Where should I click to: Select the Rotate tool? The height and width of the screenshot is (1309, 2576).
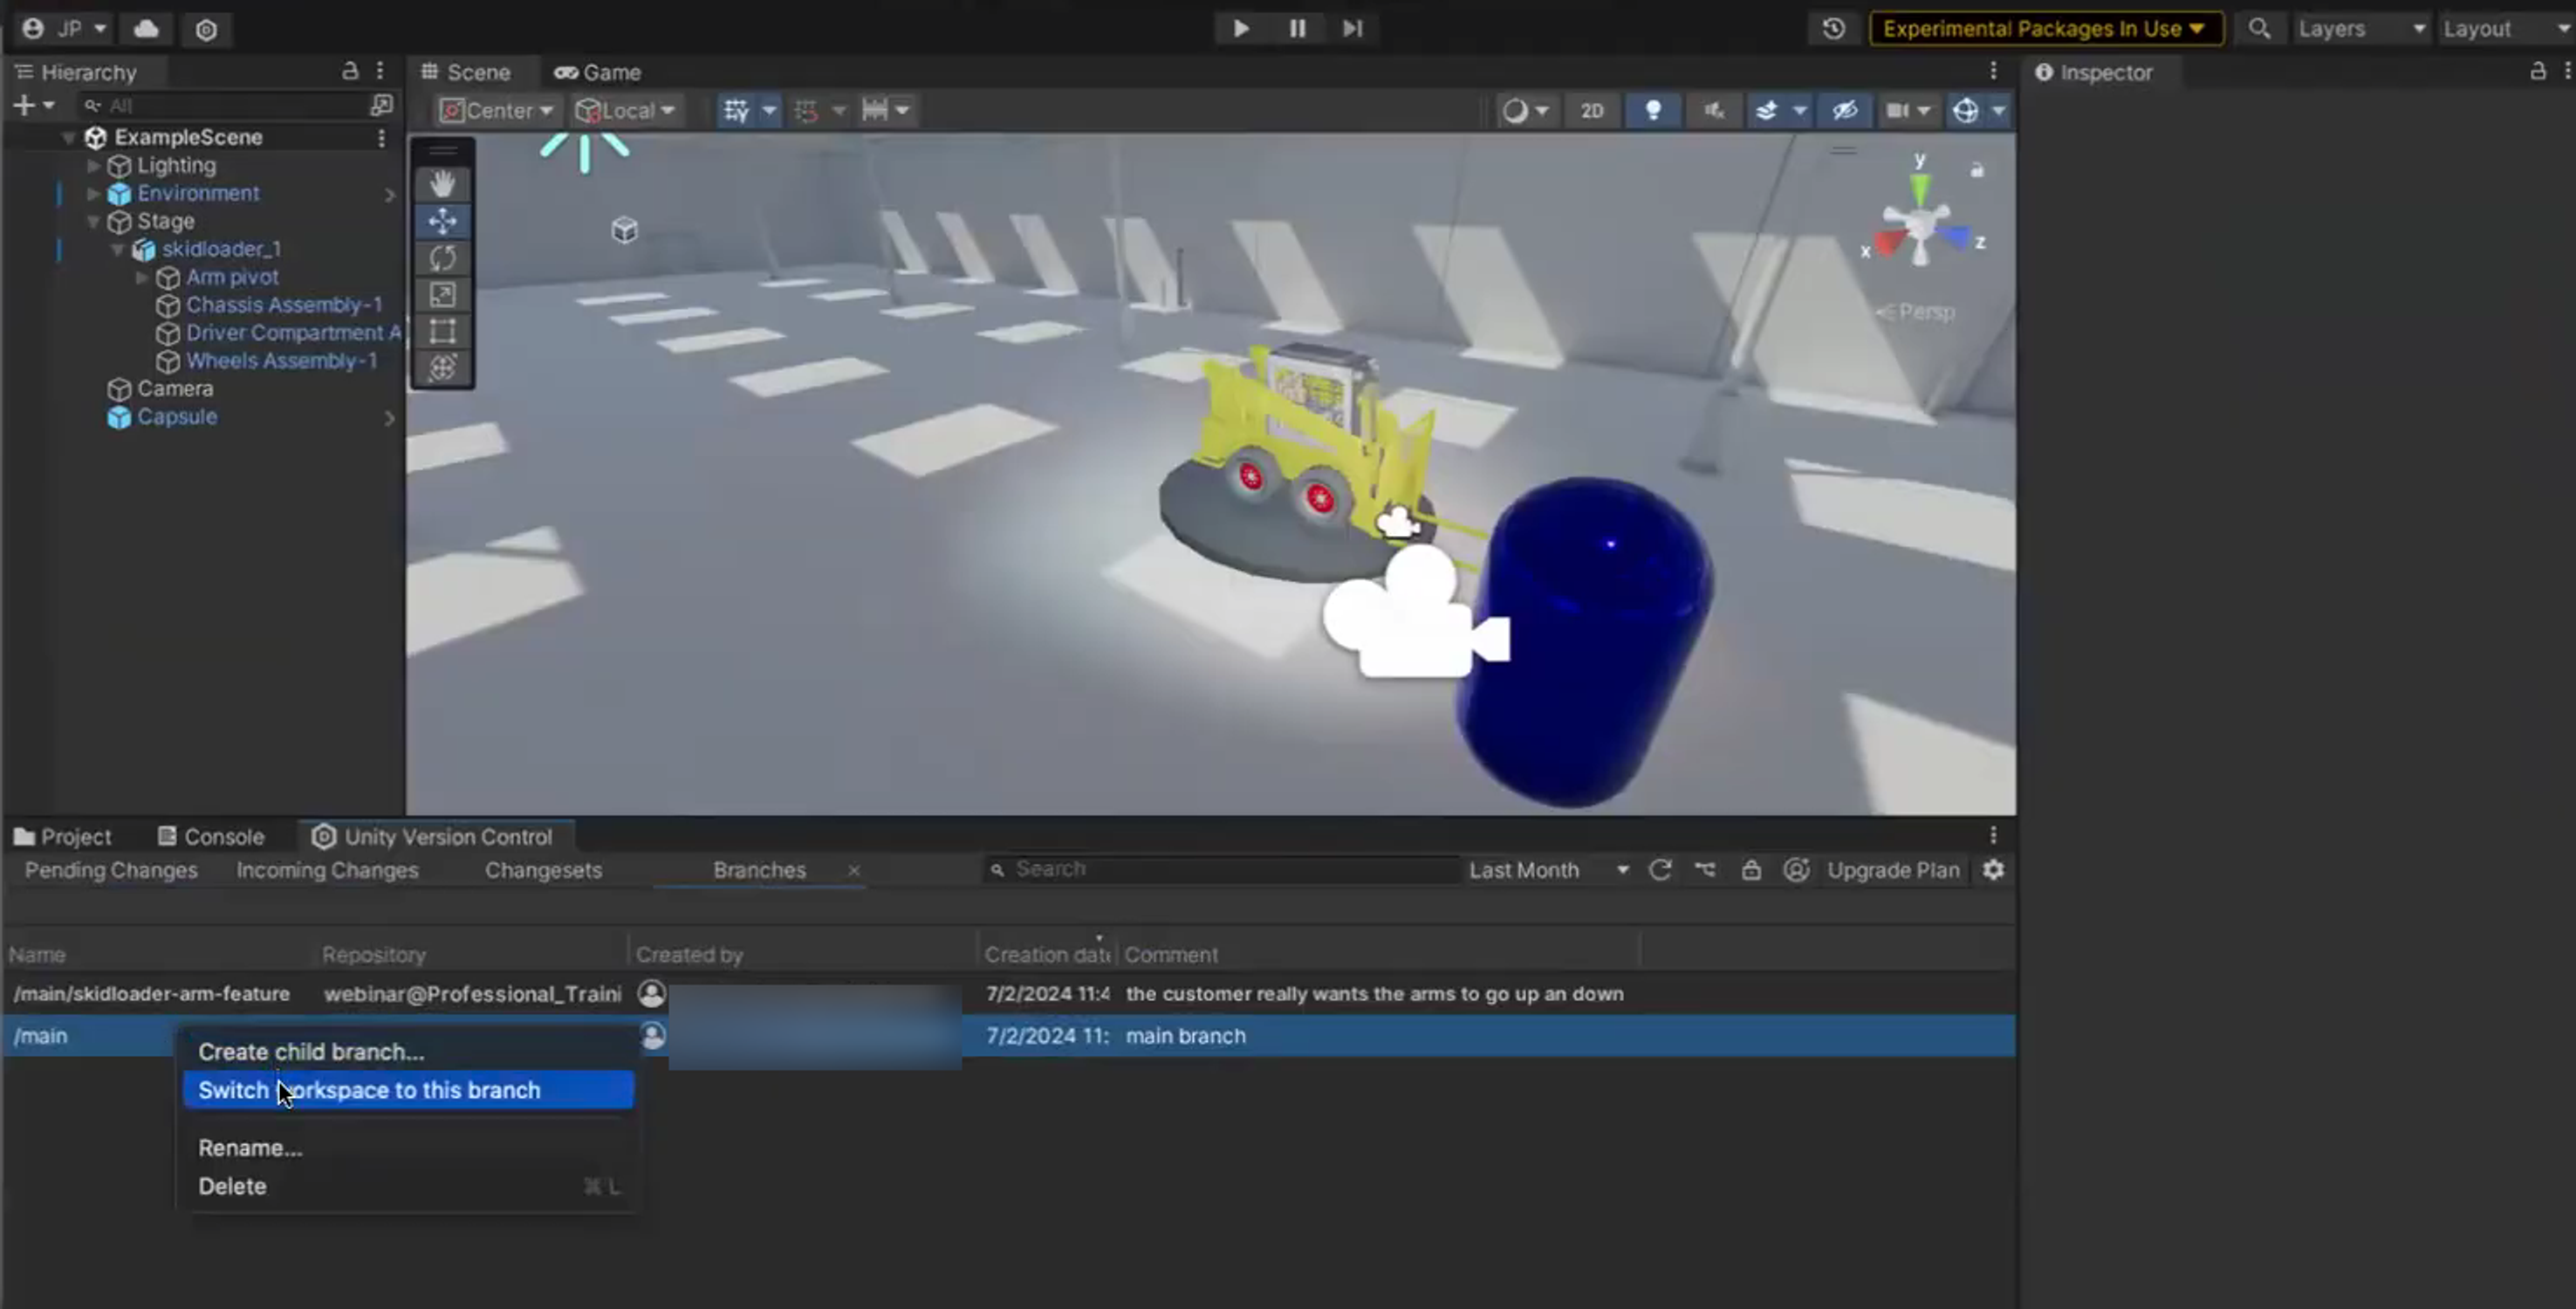[442, 258]
